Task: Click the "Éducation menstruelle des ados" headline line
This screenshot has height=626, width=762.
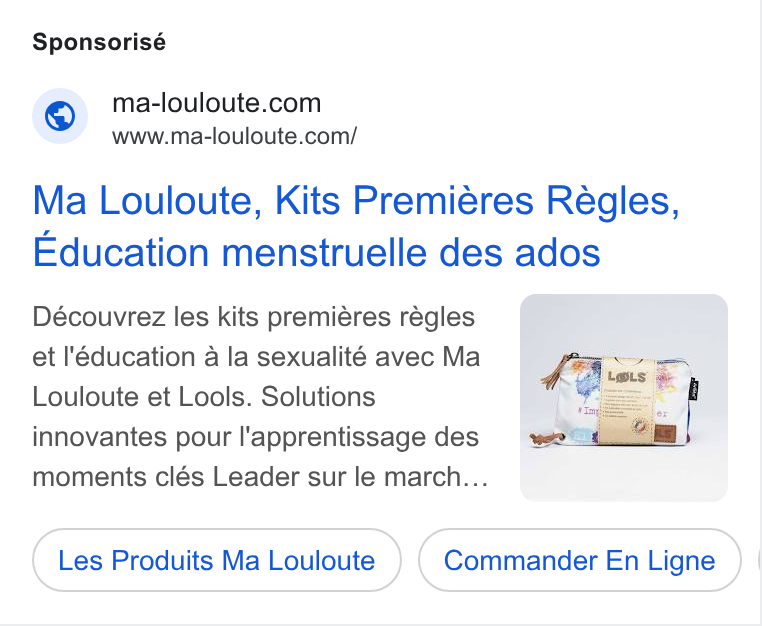Action: point(316,253)
